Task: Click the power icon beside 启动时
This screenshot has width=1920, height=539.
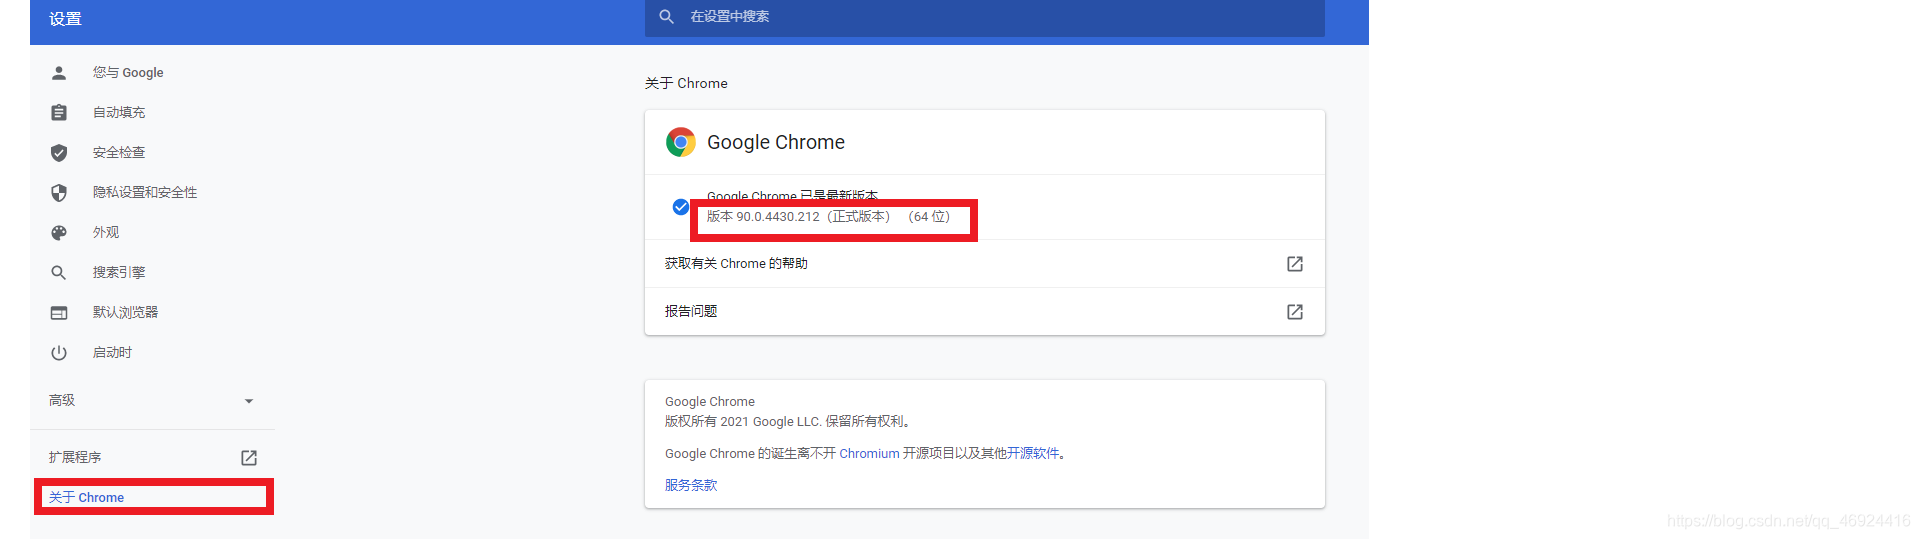Action: (59, 352)
